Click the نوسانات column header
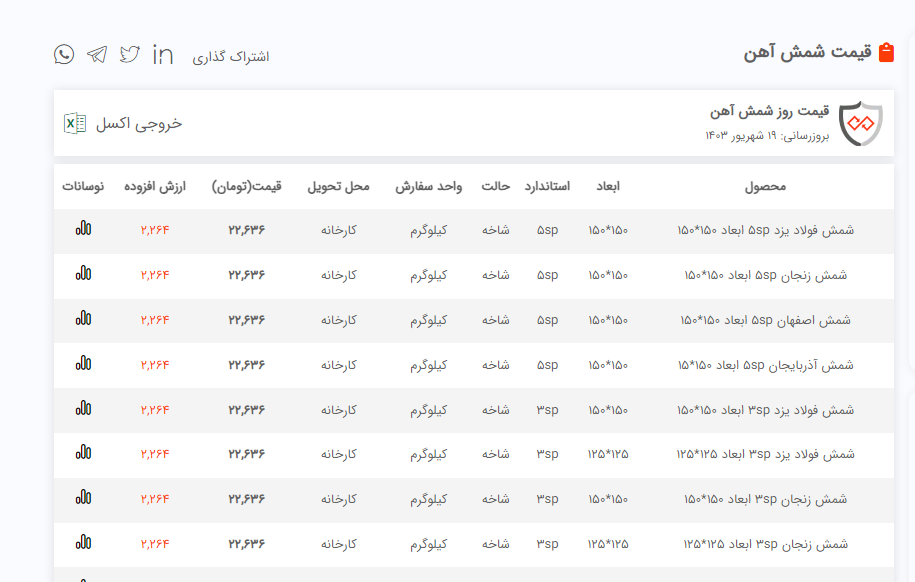Viewport: 915px width, 582px height. (x=83, y=187)
